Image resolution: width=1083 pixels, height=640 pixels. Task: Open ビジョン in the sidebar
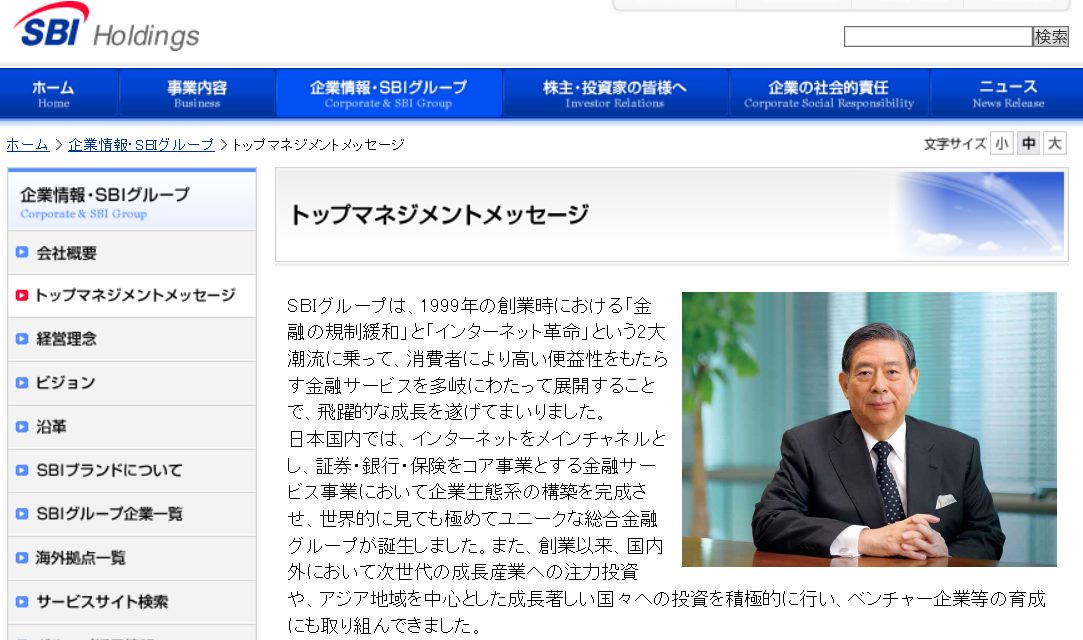pyautogui.click(x=131, y=382)
